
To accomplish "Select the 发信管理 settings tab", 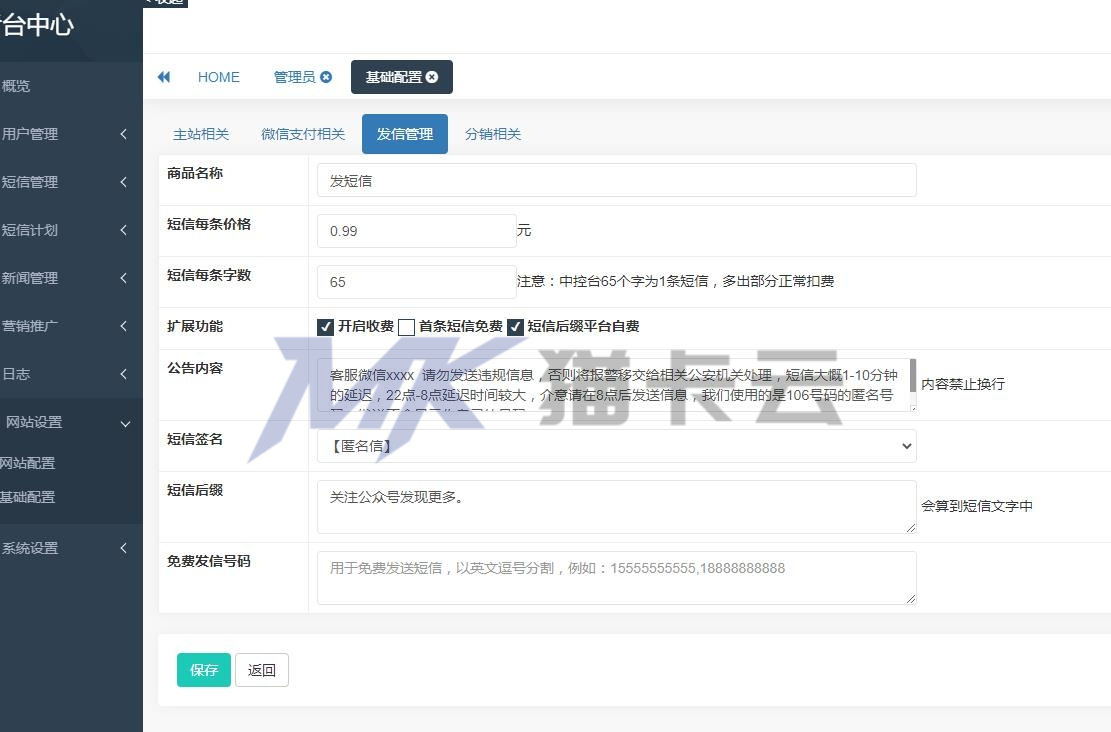I will 405,134.
